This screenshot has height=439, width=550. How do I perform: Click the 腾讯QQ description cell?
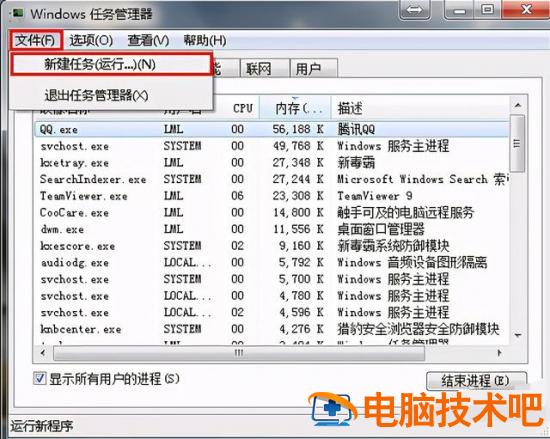(x=356, y=129)
